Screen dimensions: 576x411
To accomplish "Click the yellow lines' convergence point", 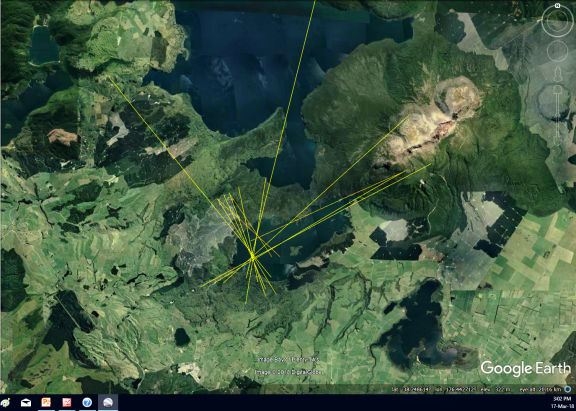I will [252, 256].
